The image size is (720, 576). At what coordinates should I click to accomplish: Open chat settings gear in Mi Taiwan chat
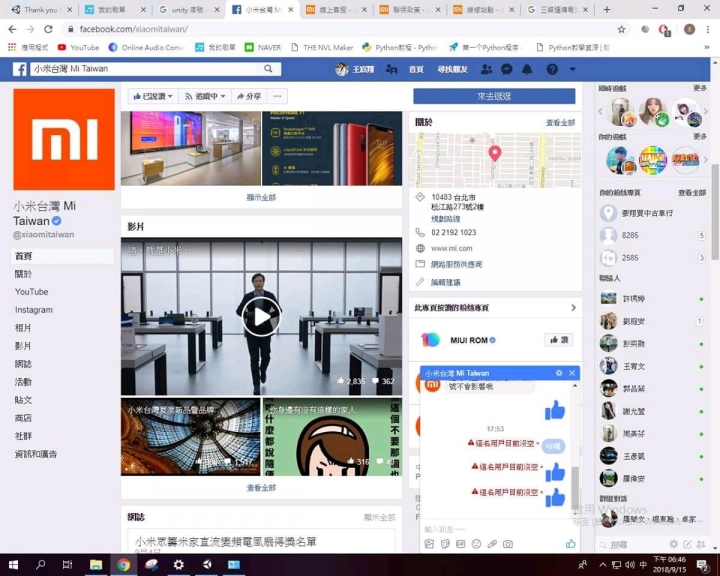[559, 373]
